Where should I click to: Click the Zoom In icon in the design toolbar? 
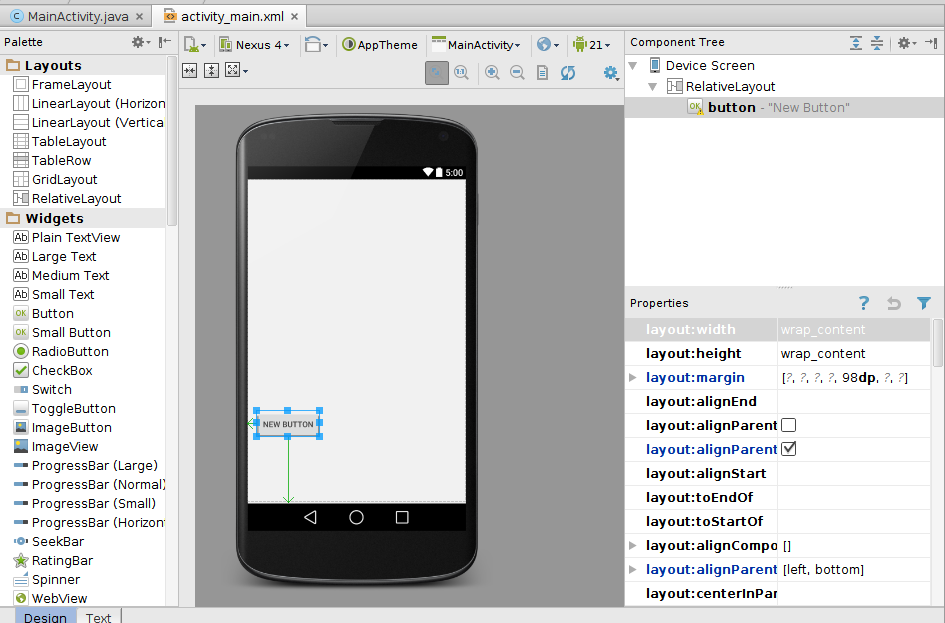point(492,73)
